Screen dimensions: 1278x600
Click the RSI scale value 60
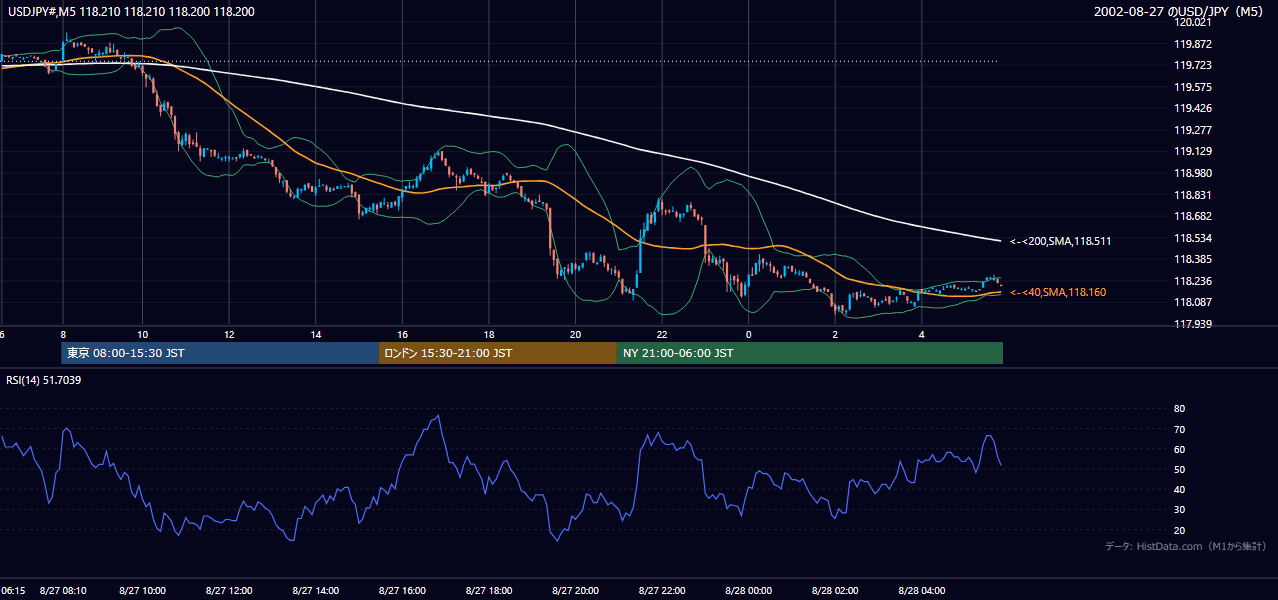(1179, 449)
